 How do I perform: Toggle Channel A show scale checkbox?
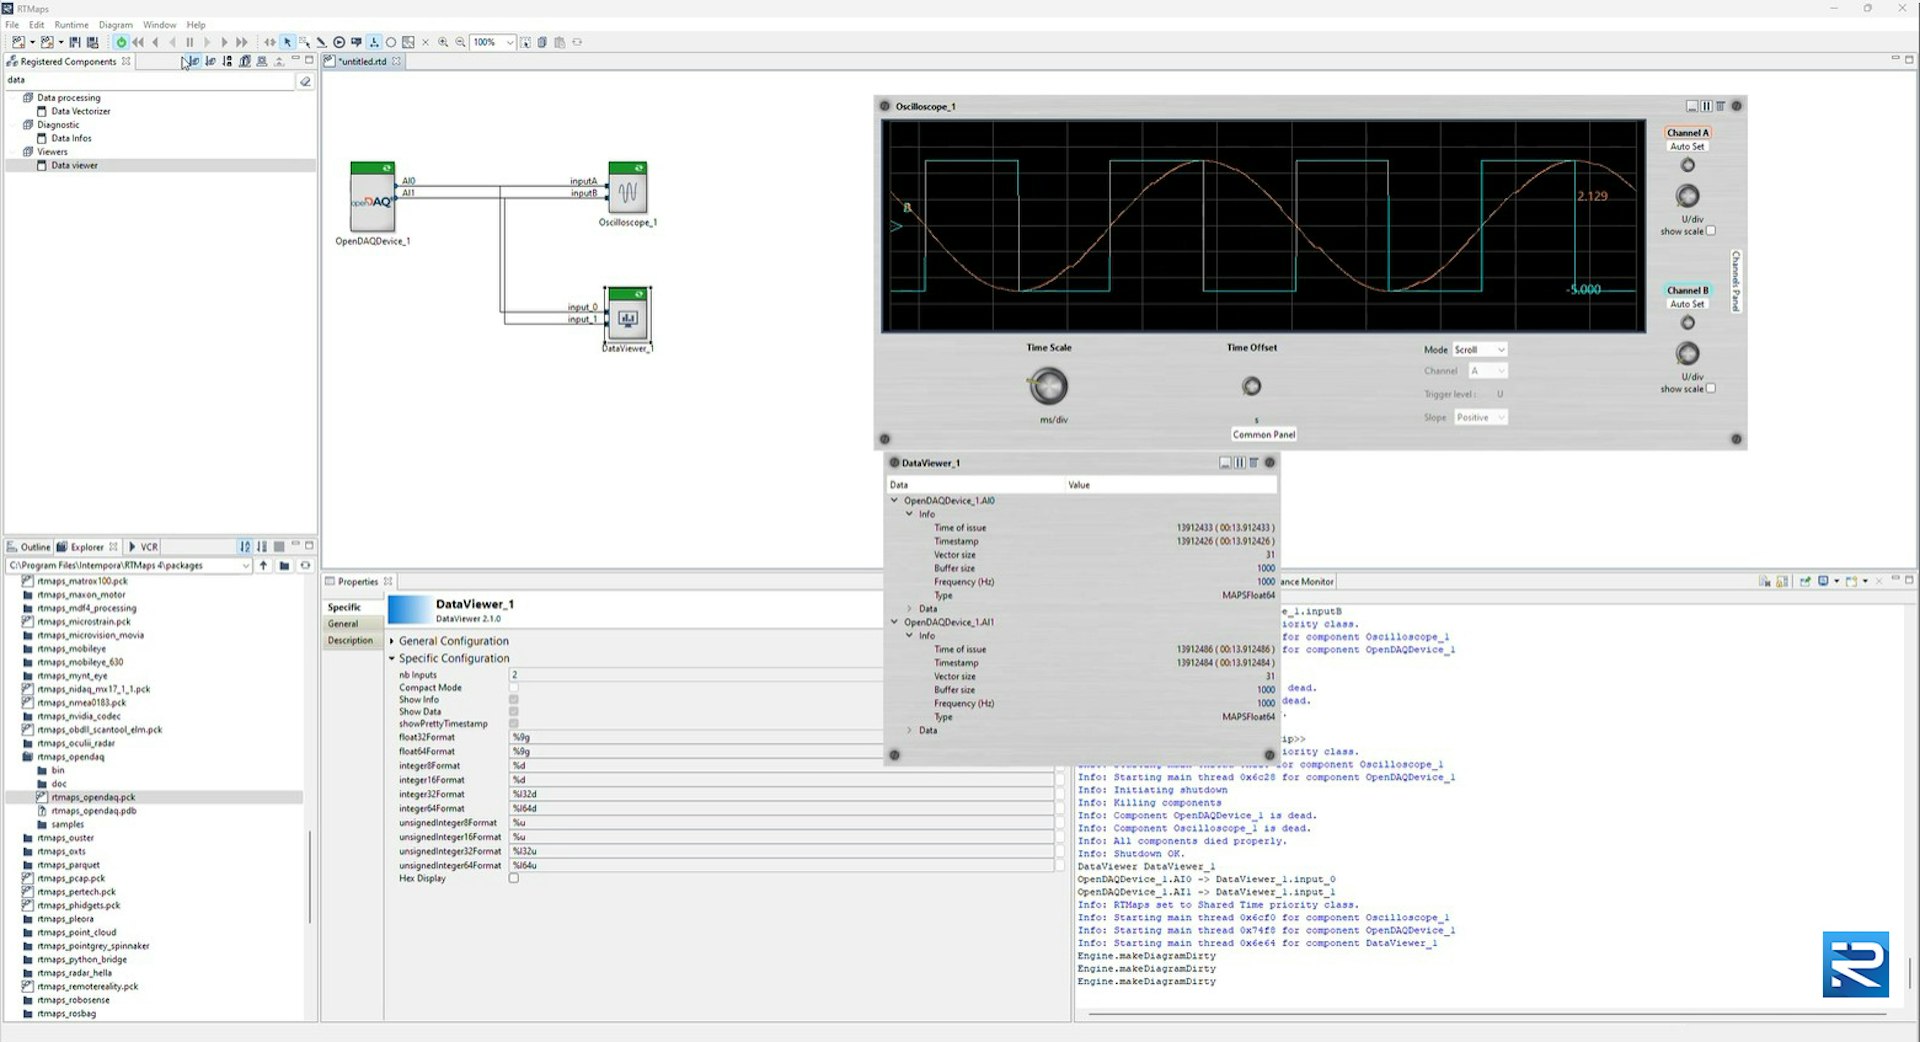tap(1710, 231)
